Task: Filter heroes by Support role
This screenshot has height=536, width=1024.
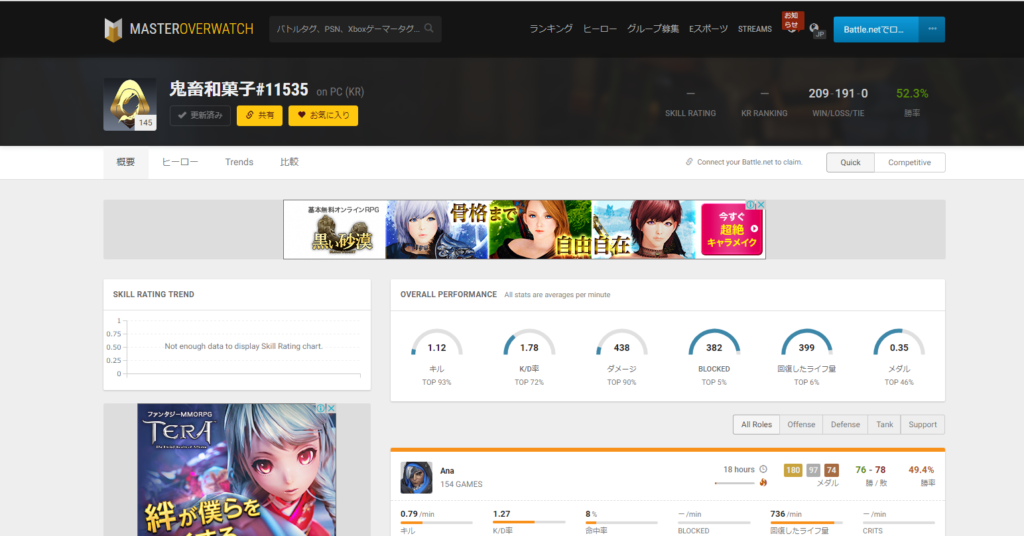Action: point(922,424)
